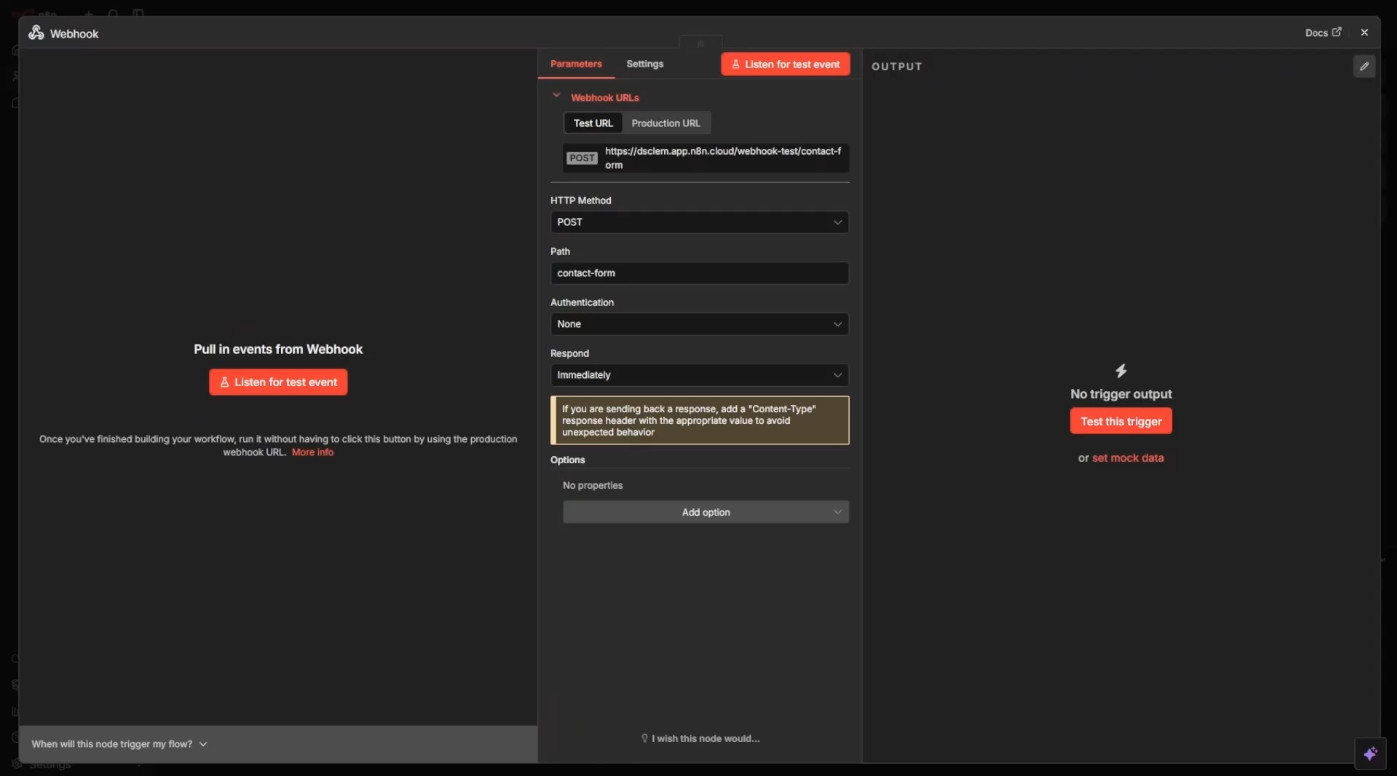Expand the Add option dropdown
1397x776 pixels.
706,512
